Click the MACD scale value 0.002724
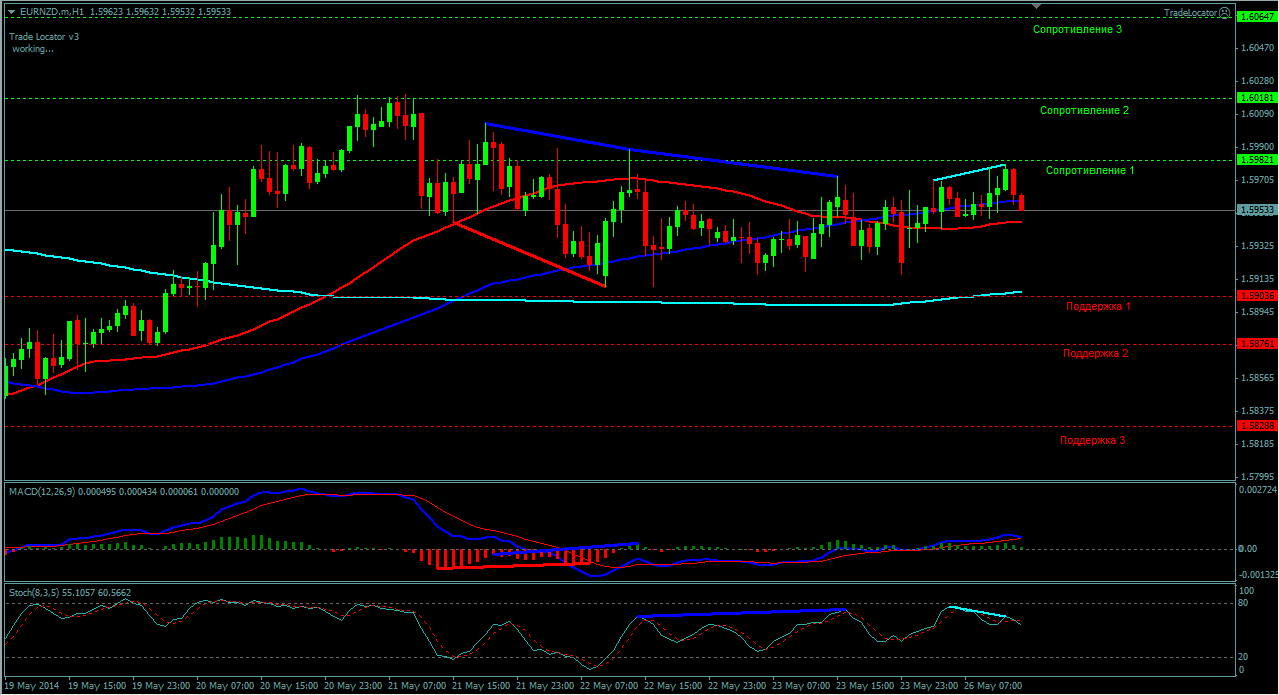1279x695 pixels. [x=1257, y=490]
